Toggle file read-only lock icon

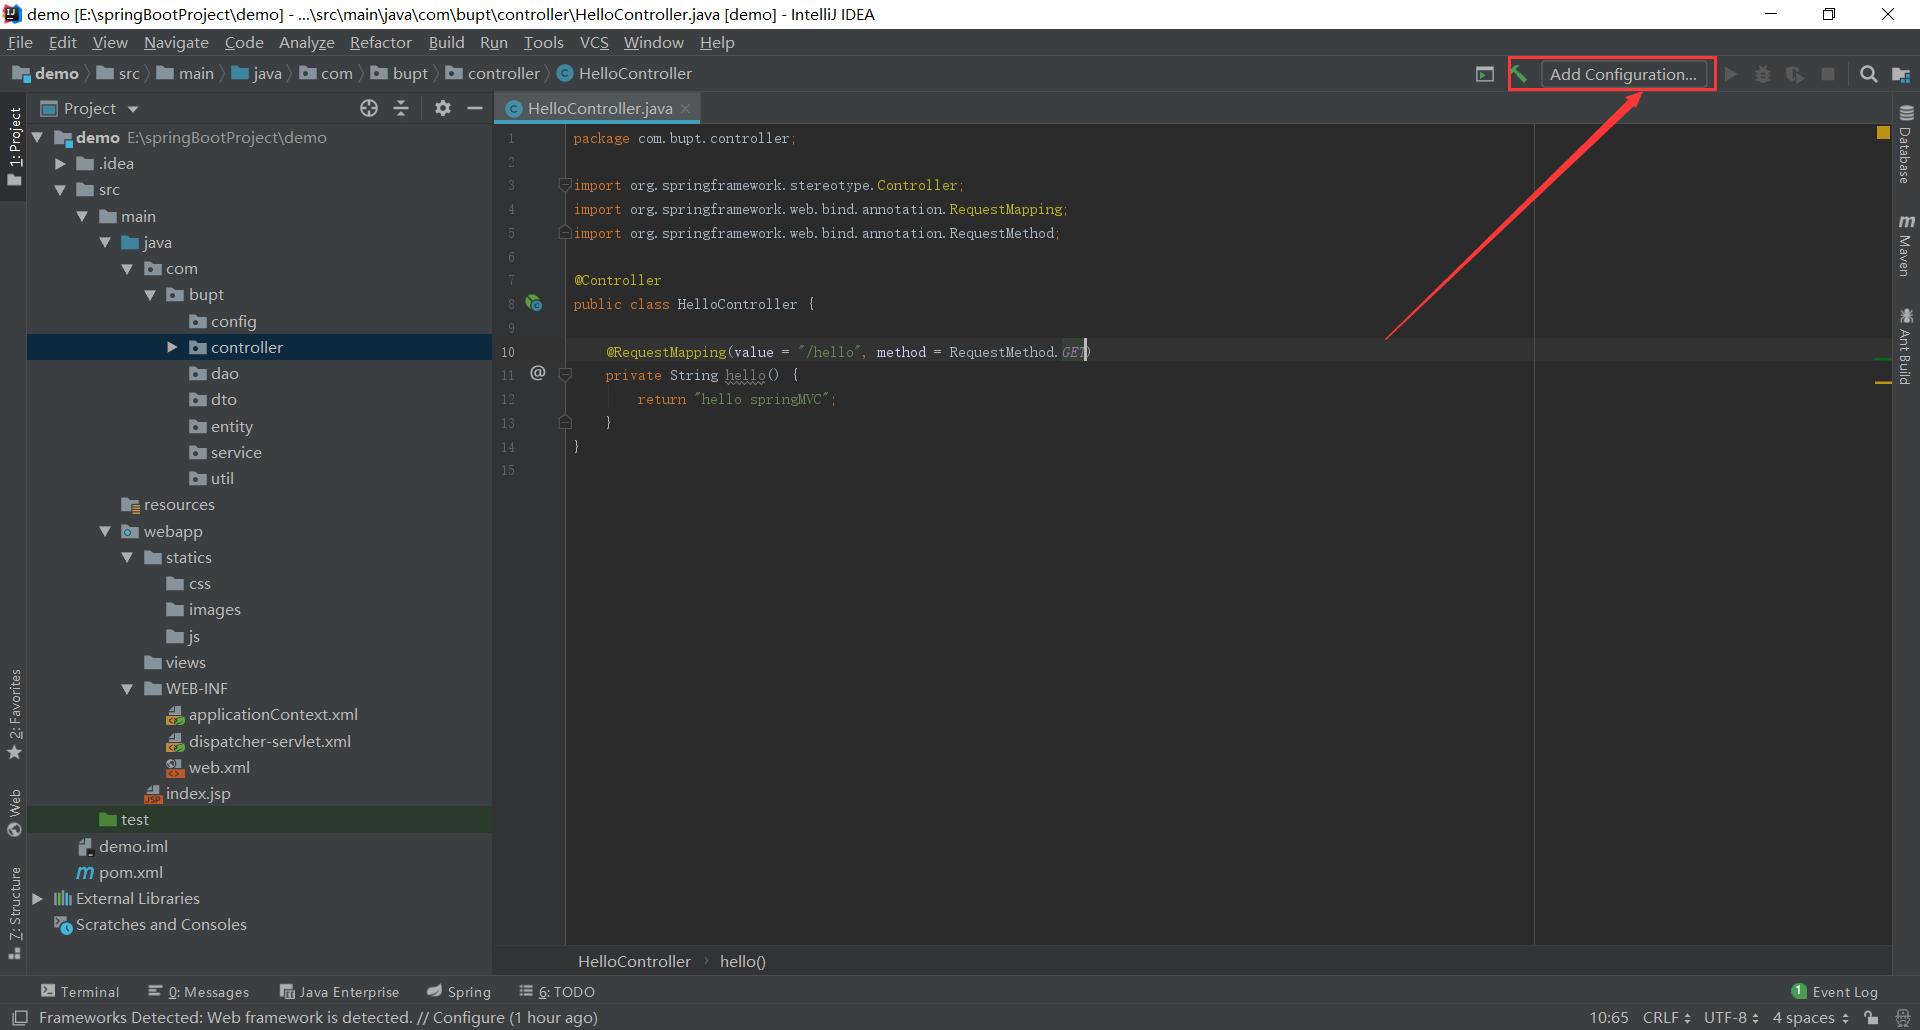(x=1871, y=1018)
